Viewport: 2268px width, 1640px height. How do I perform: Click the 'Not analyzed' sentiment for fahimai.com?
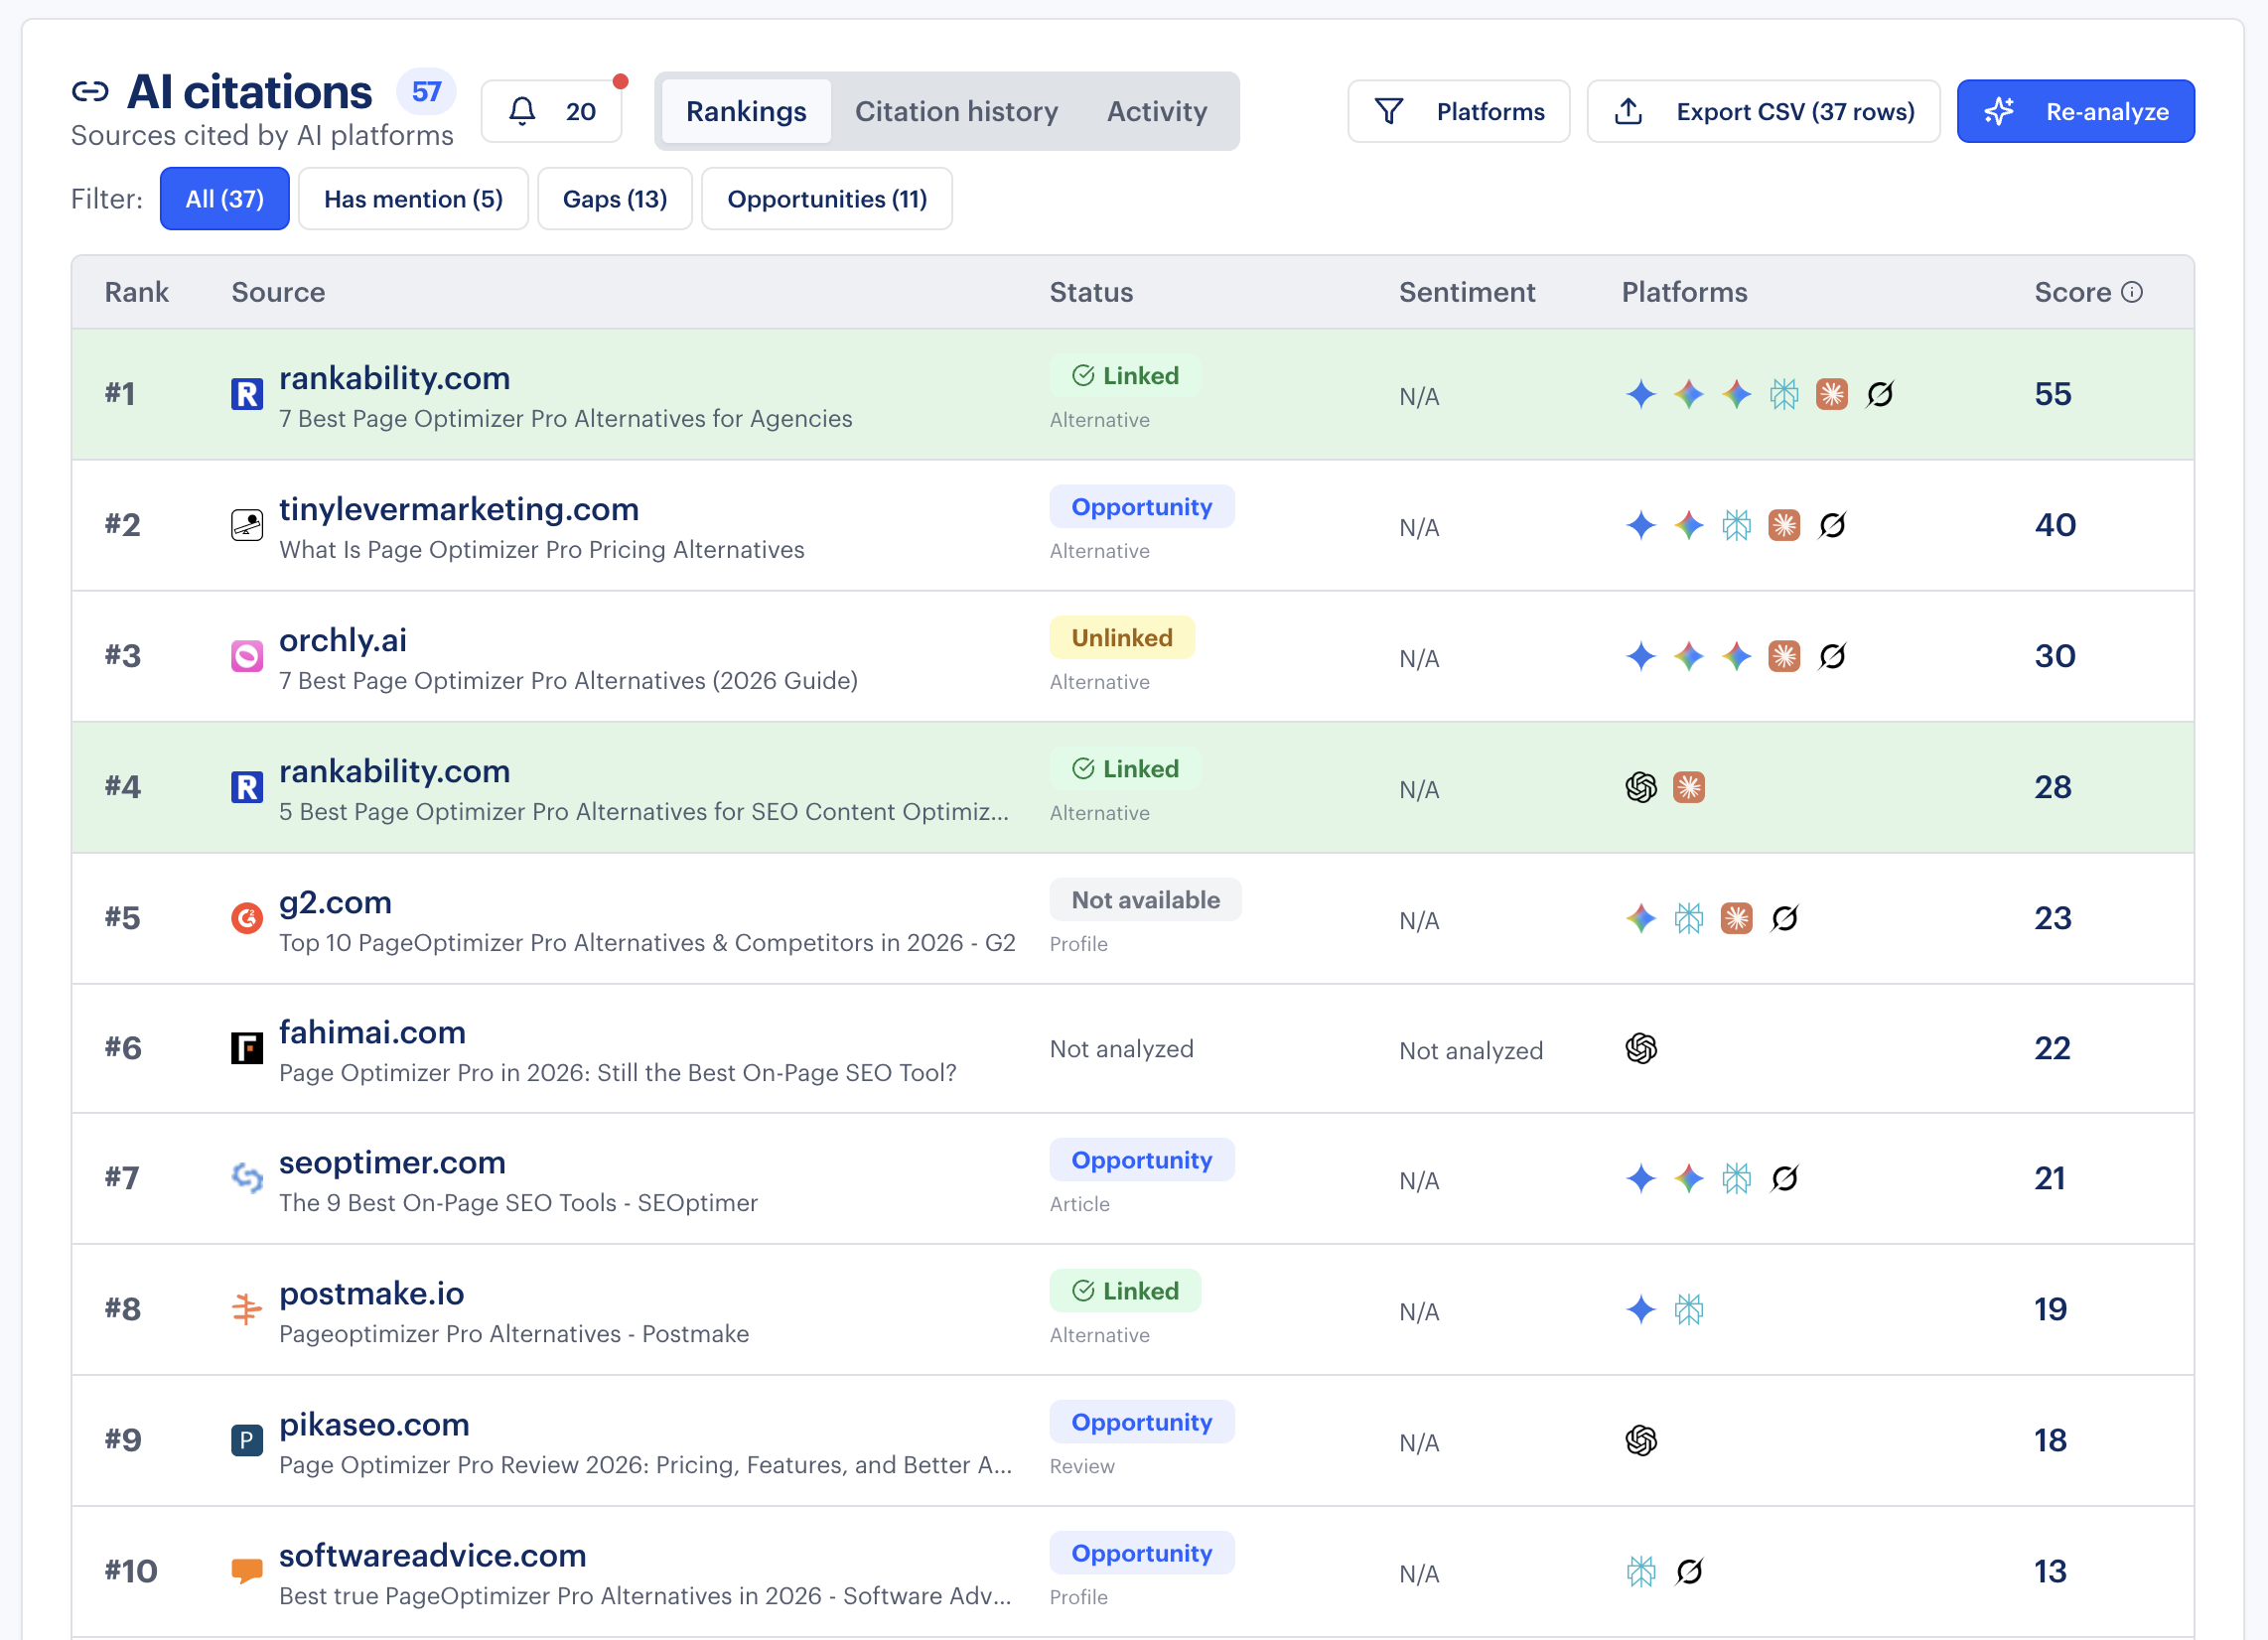(x=1471, y=1051)
